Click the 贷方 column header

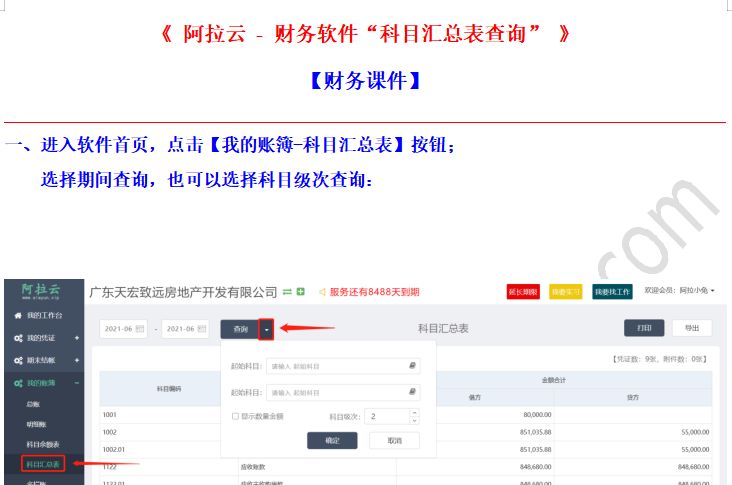pos(633,398)
